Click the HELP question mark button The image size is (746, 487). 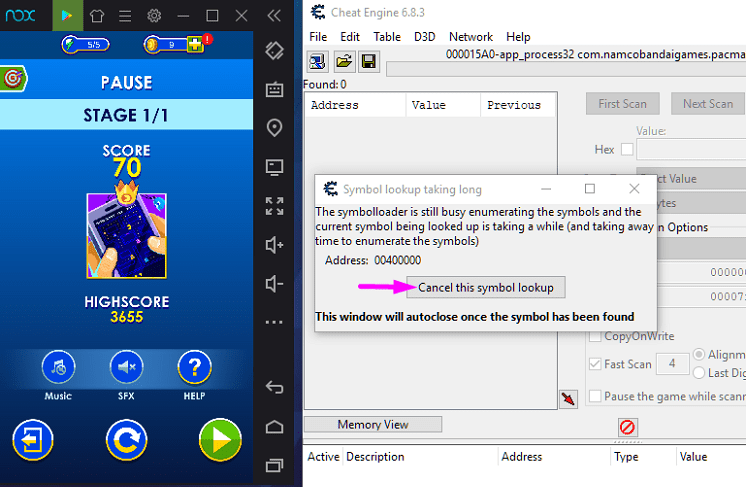click(x=195, y=367)
